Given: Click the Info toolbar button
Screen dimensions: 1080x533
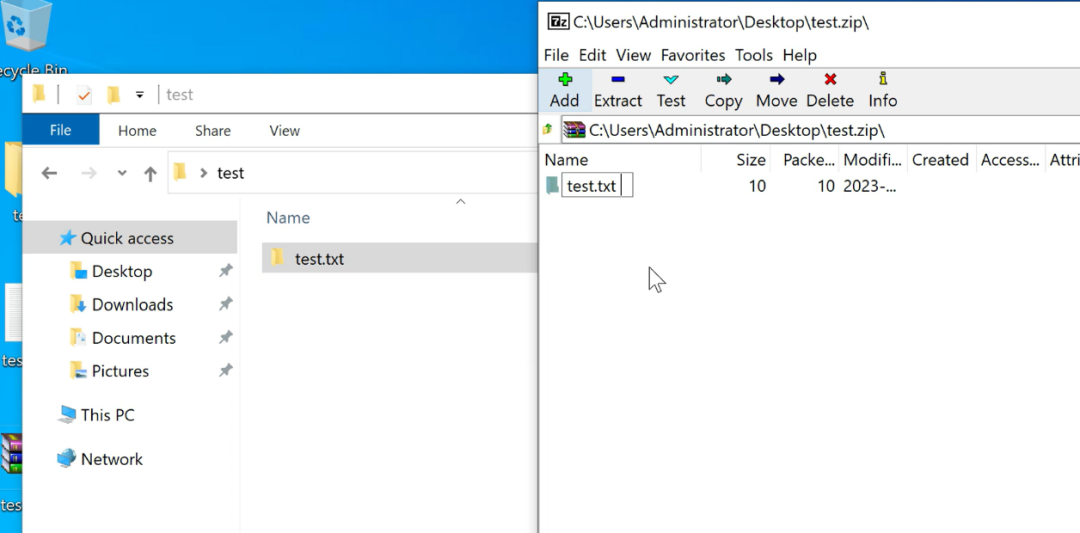Looking at the screenshot, I should [882, 90].
